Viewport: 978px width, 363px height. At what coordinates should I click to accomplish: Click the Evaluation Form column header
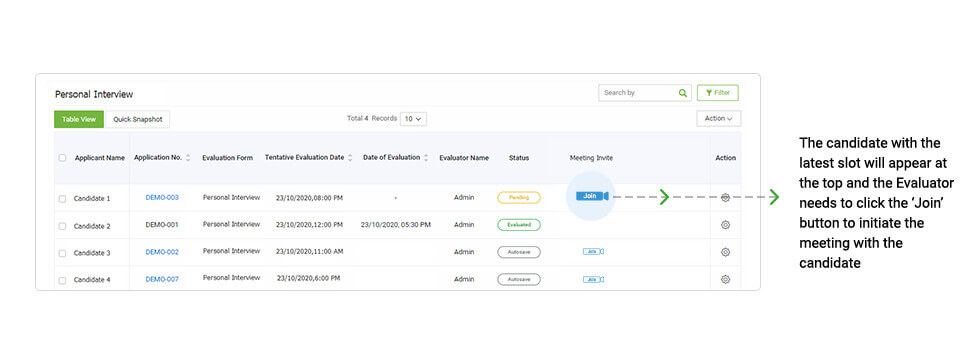[228, 158]
